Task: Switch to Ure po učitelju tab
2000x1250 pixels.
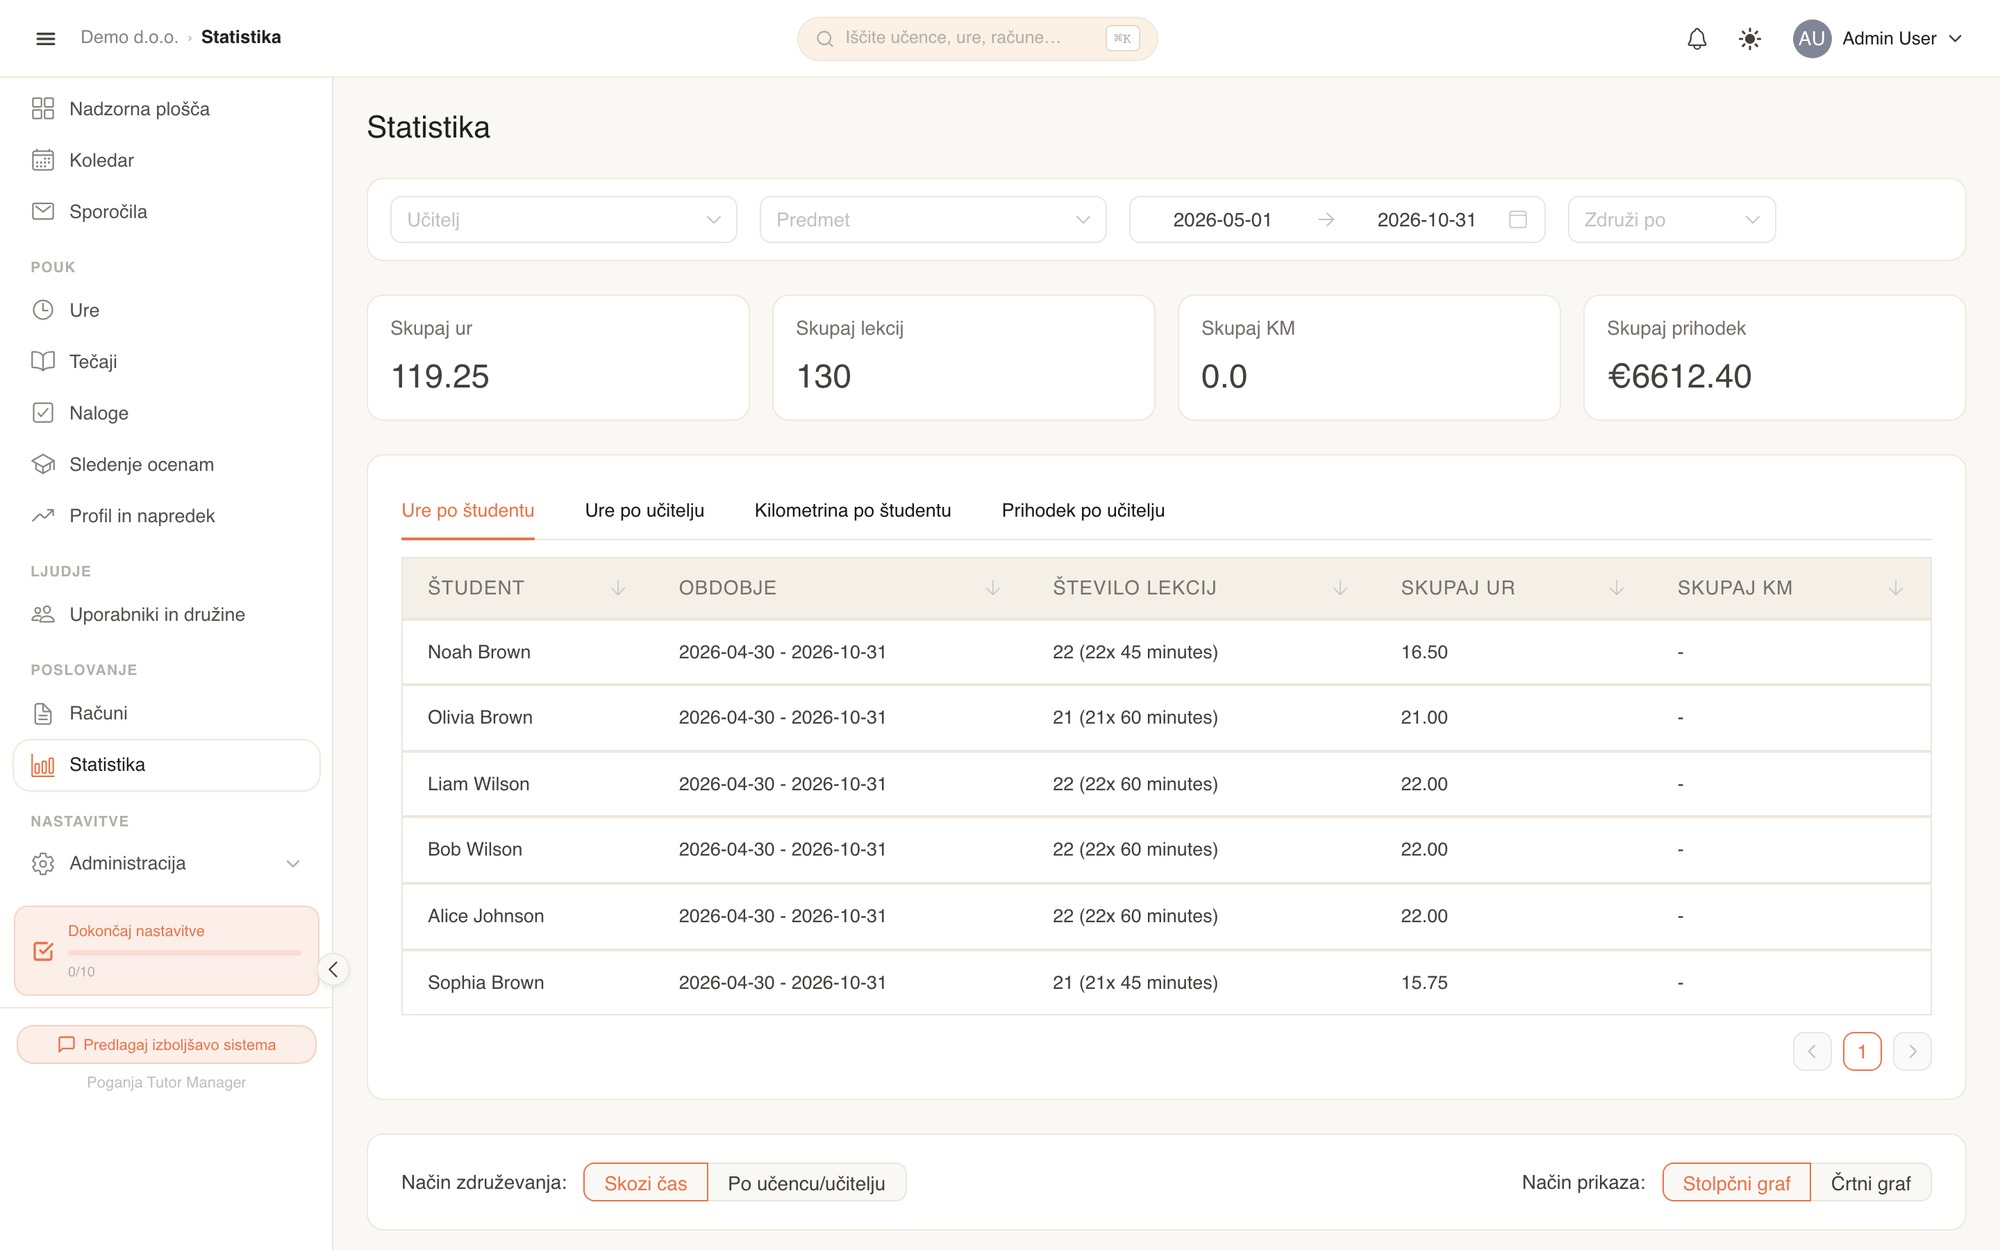Action: 644,510
